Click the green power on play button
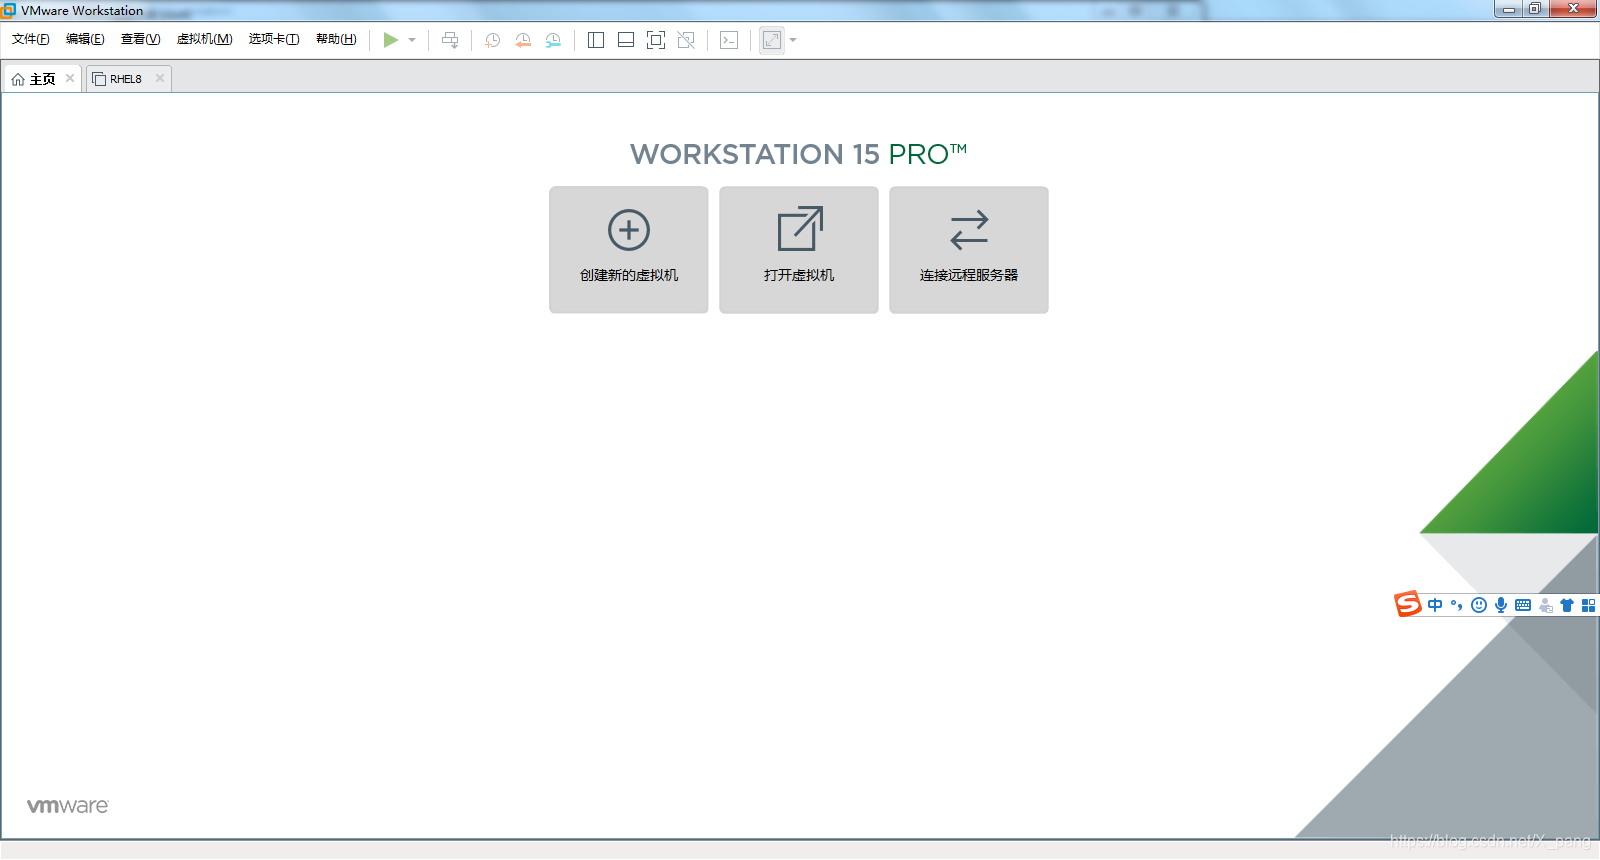The image size is (1600, 860). [391, 40]
